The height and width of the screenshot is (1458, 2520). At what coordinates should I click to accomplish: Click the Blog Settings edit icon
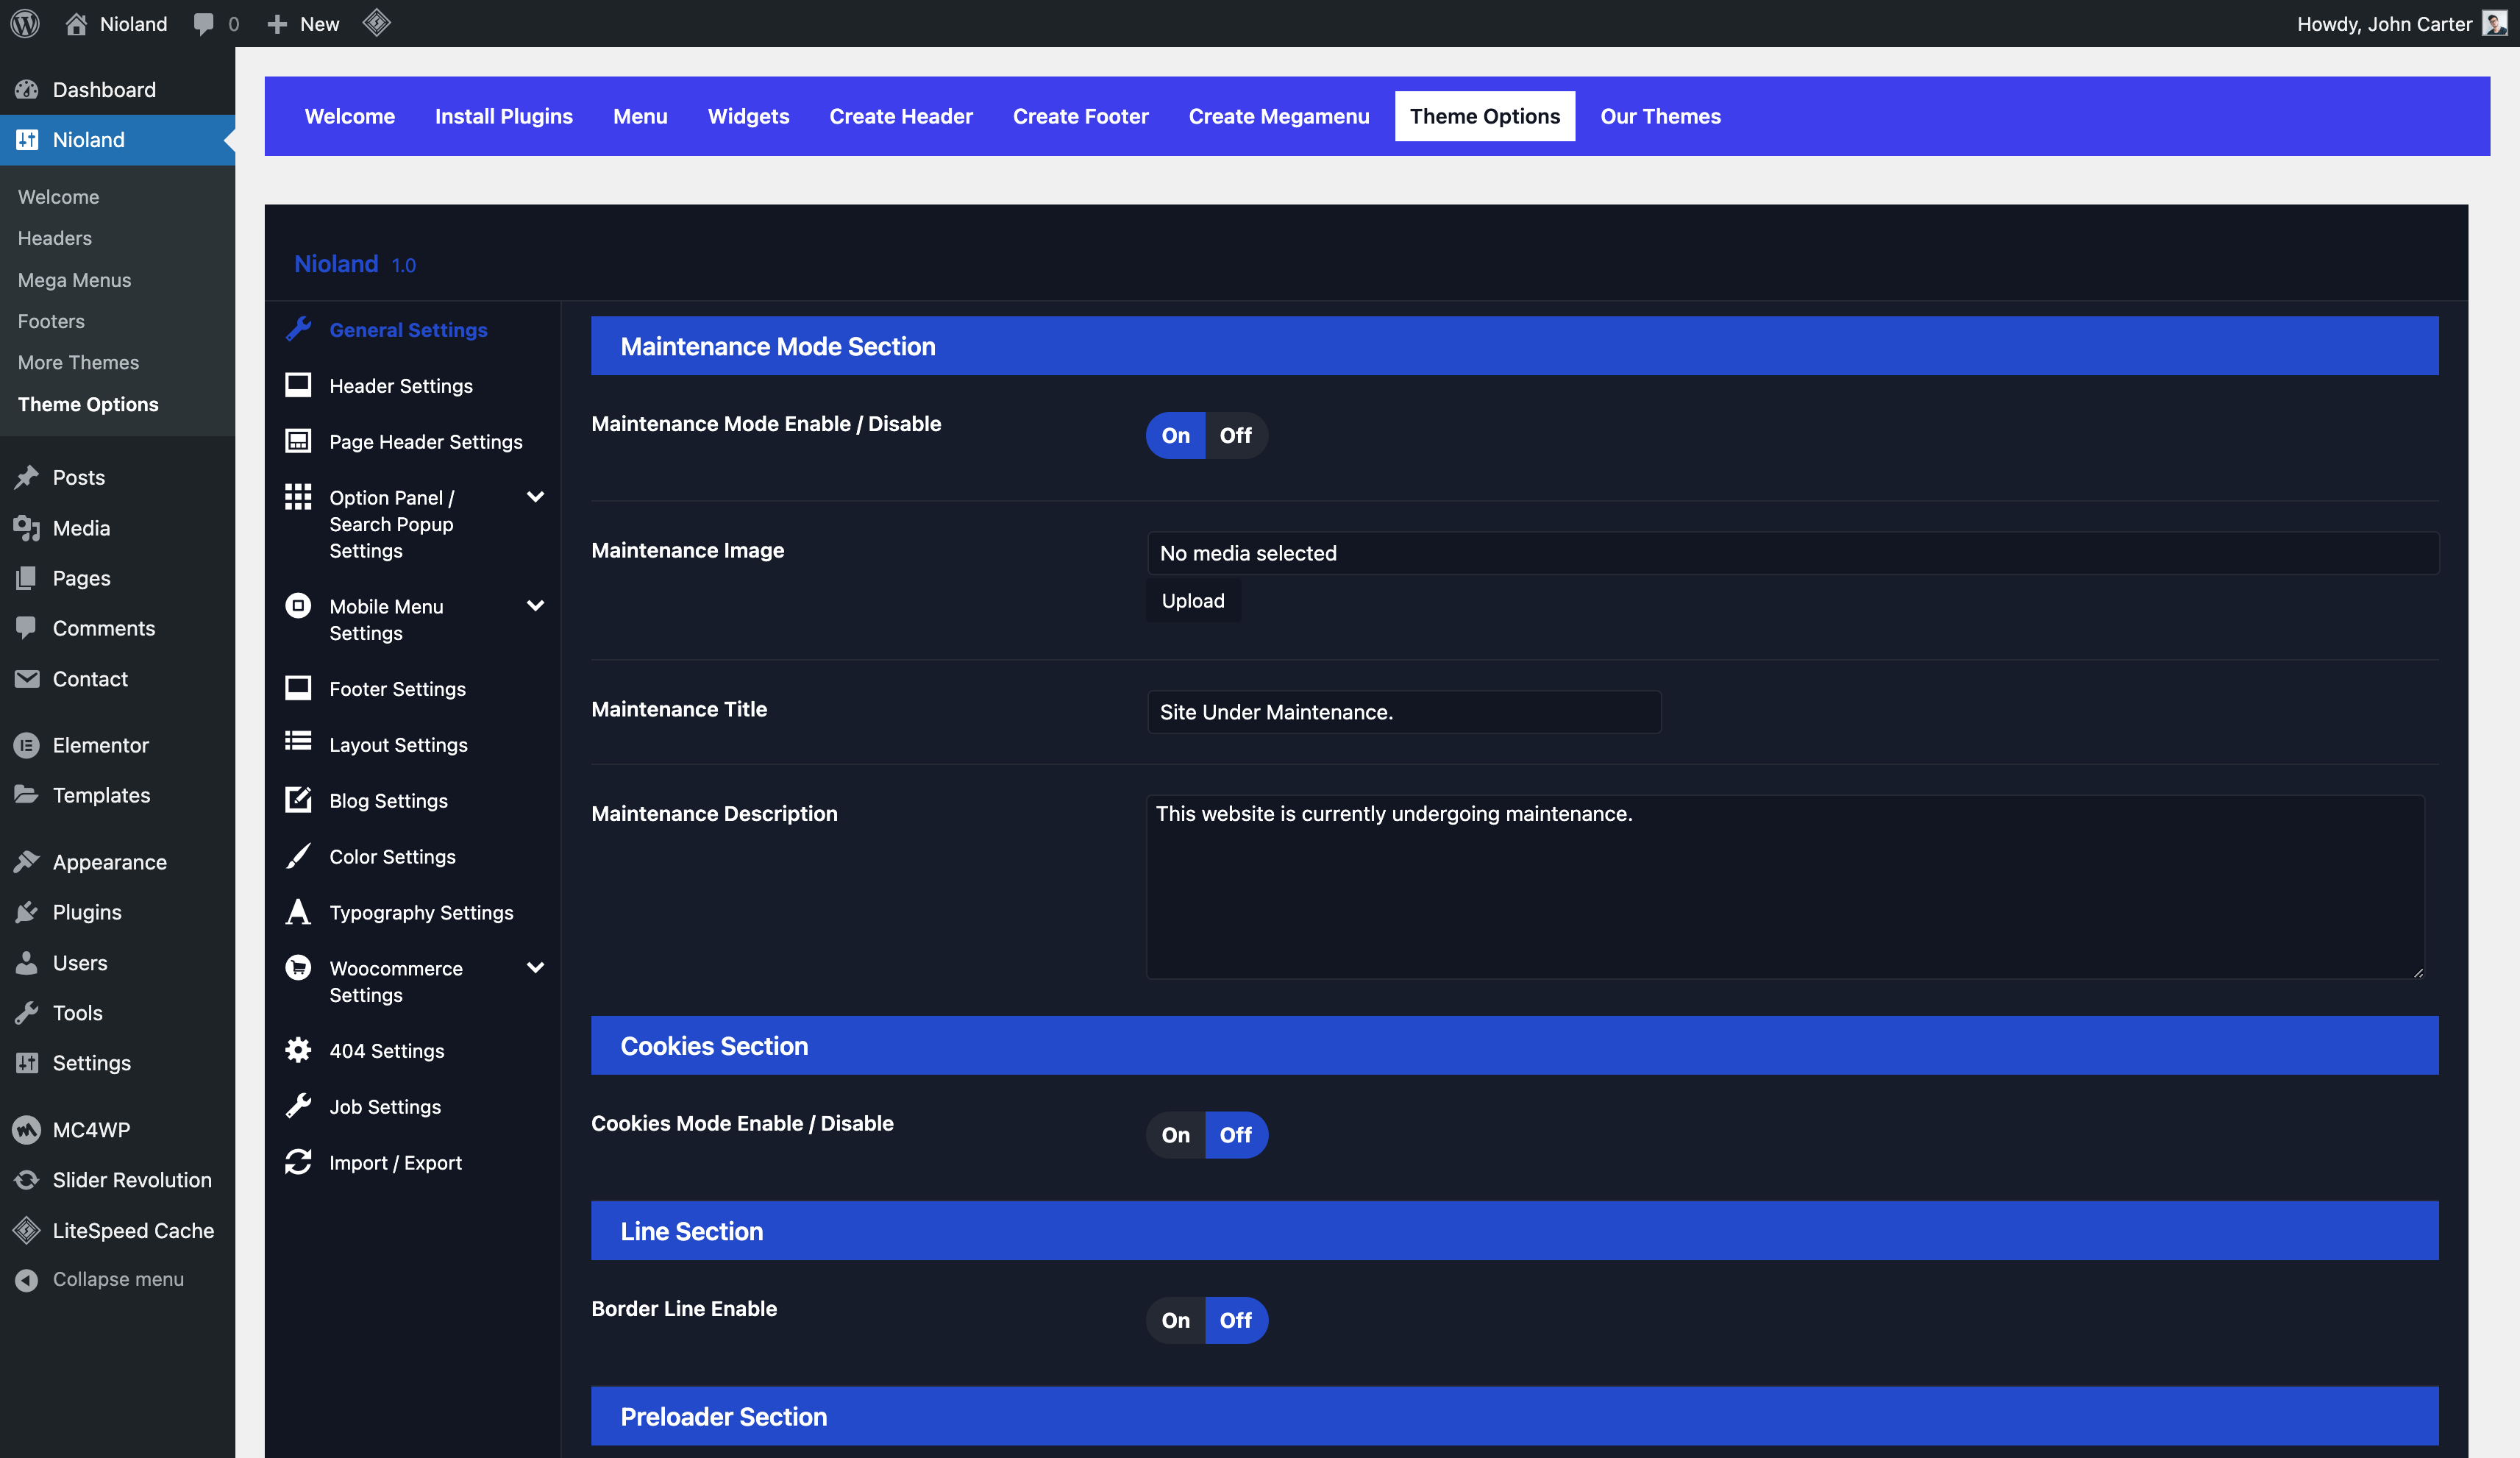pyautogui.click(x=298, y=800)
